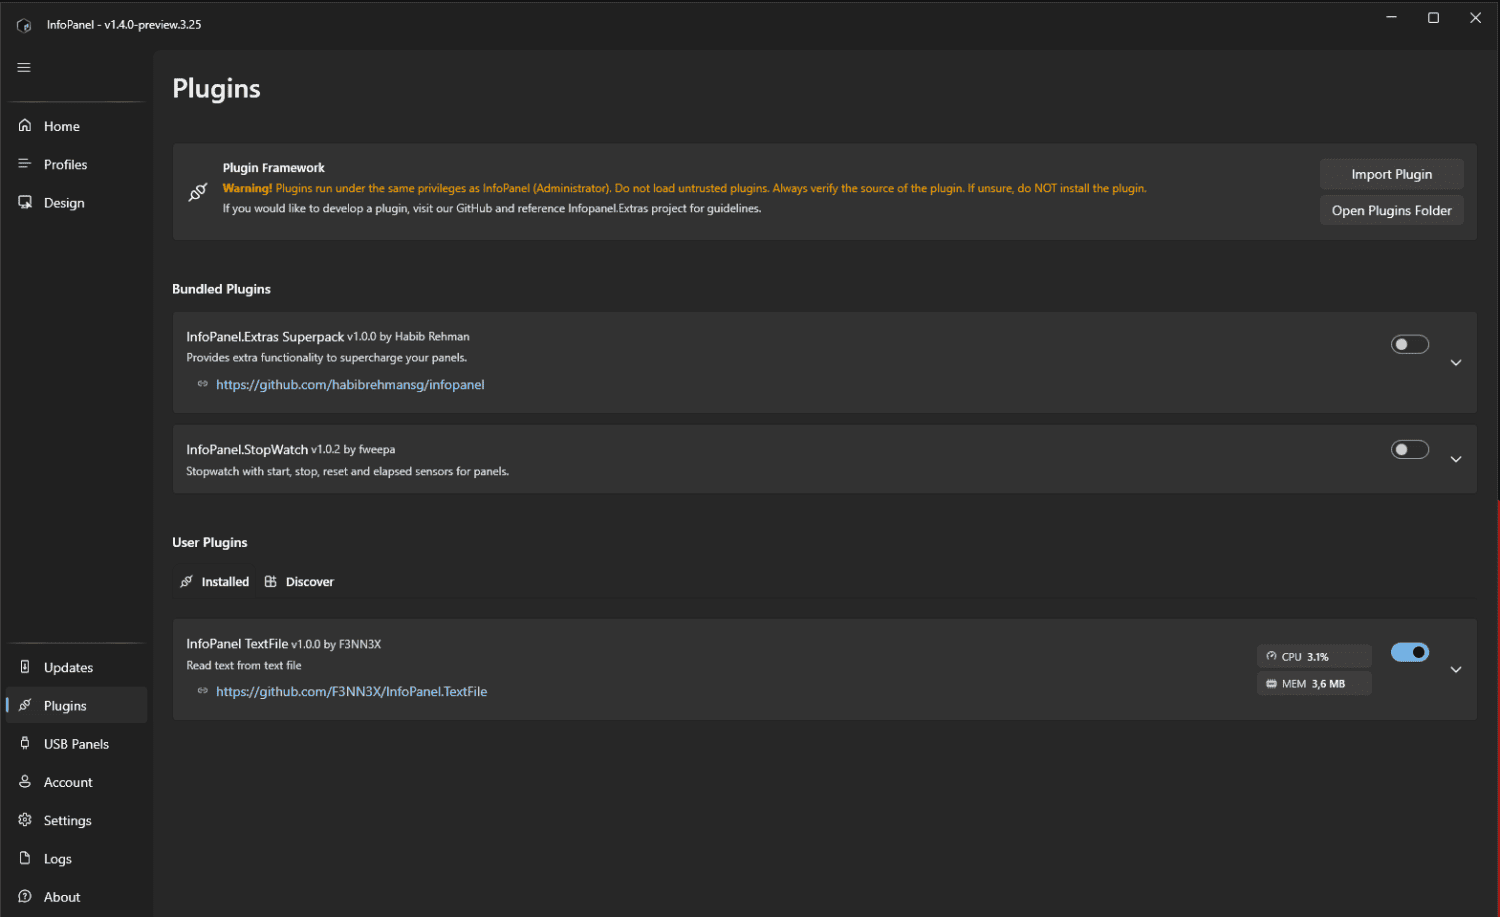Click the Design monitor icon
Image resolution: width=1500 pixels, height=917 pixels.
click(25, 202)
